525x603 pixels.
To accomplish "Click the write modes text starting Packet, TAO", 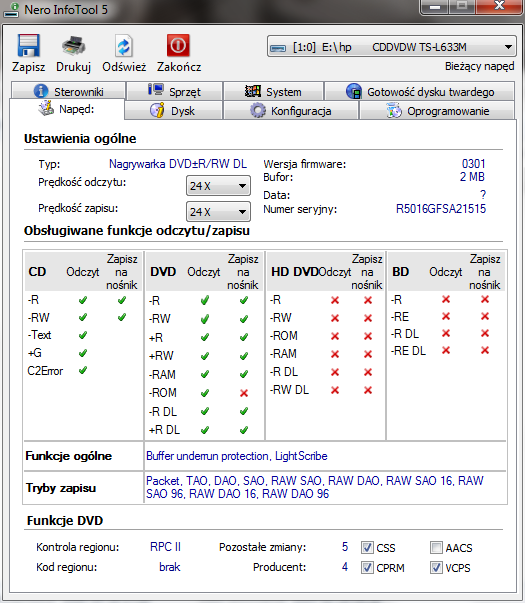I will pyautogui.click(x=315, y=487).
